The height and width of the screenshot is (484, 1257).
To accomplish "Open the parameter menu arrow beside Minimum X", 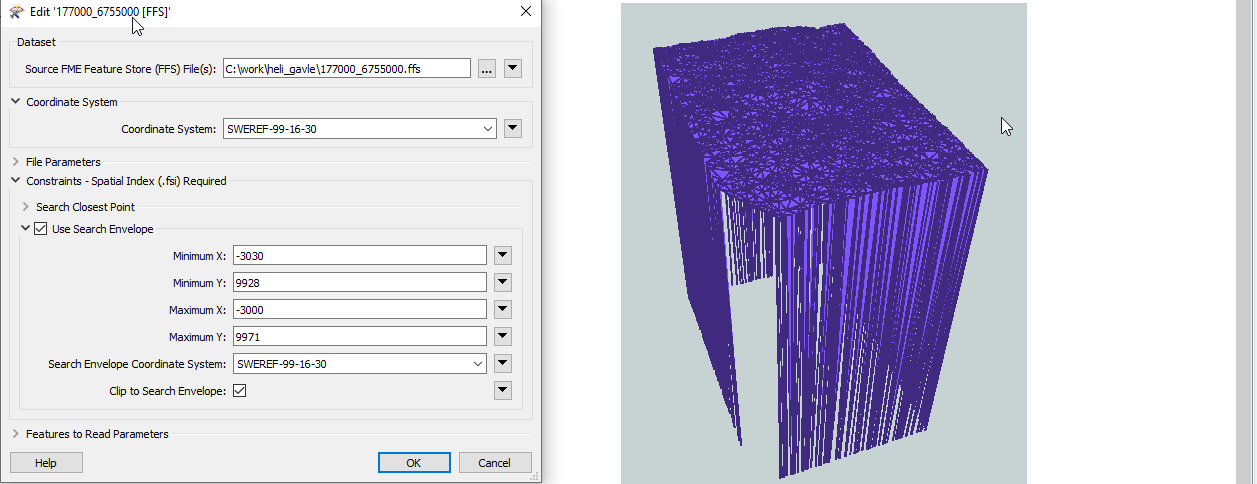I will coord(503,256).
